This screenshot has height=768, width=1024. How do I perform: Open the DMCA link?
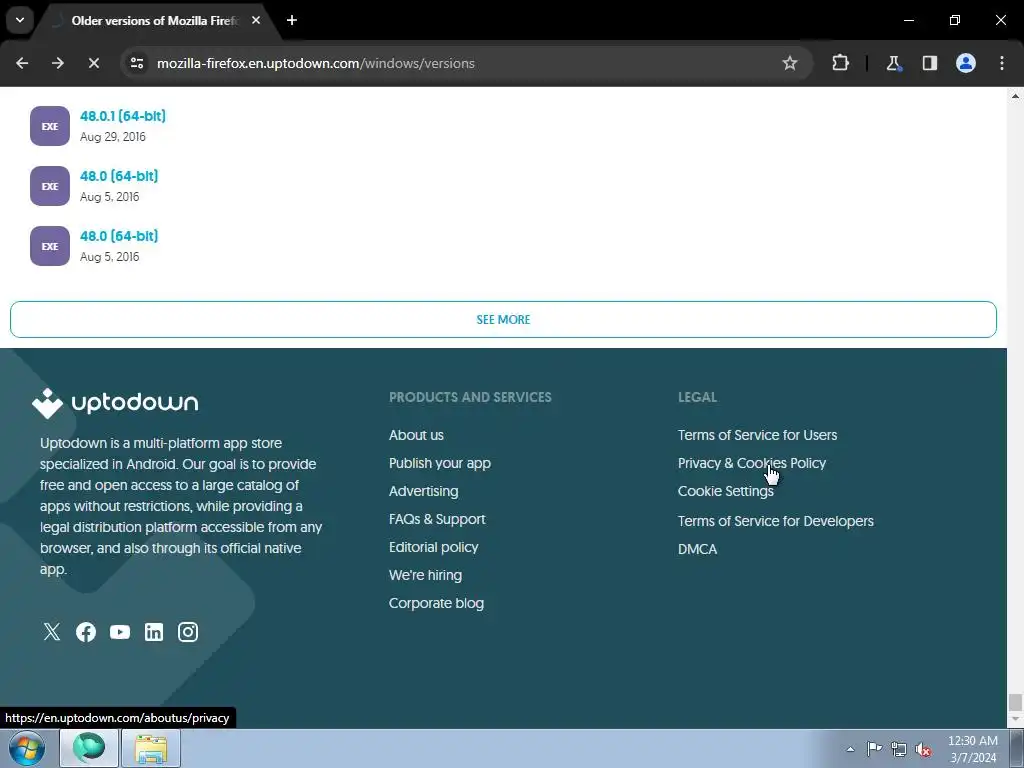point(697,549)
